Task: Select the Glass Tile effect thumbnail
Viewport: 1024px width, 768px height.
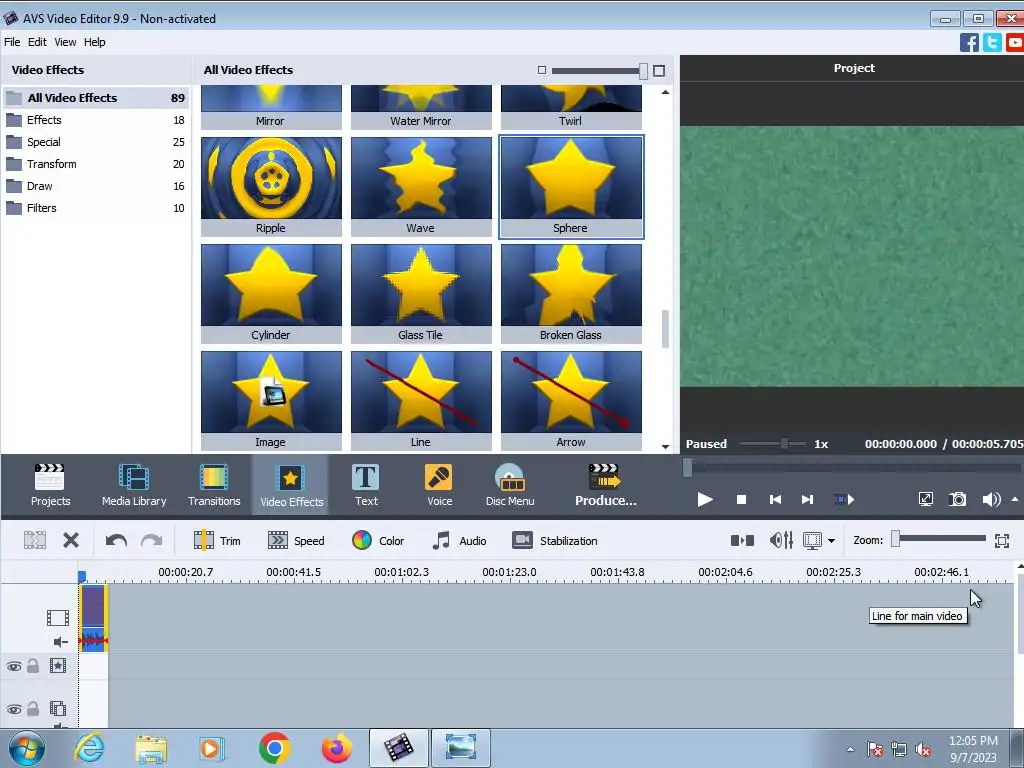Action: (421, 293)
